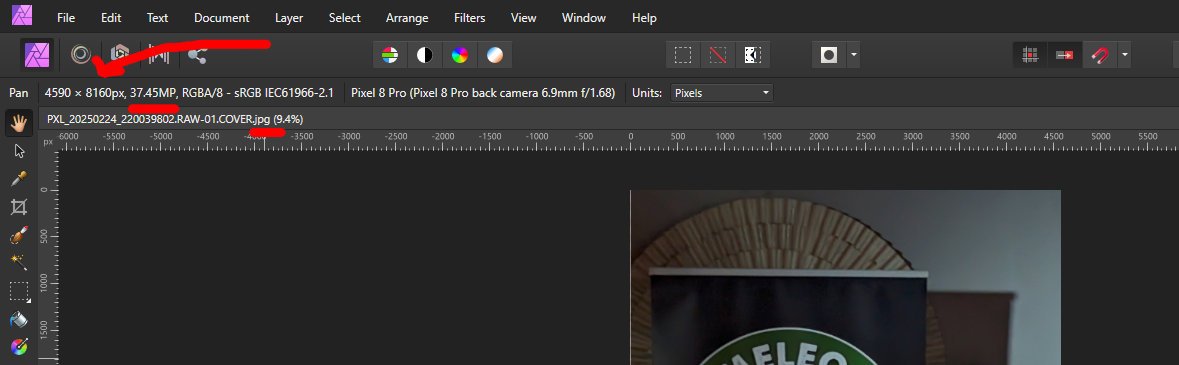The height and width of the screenshot is (365, 1179).
Task: Apply Auto Levels from the toolbar
Action: [389, 55]
